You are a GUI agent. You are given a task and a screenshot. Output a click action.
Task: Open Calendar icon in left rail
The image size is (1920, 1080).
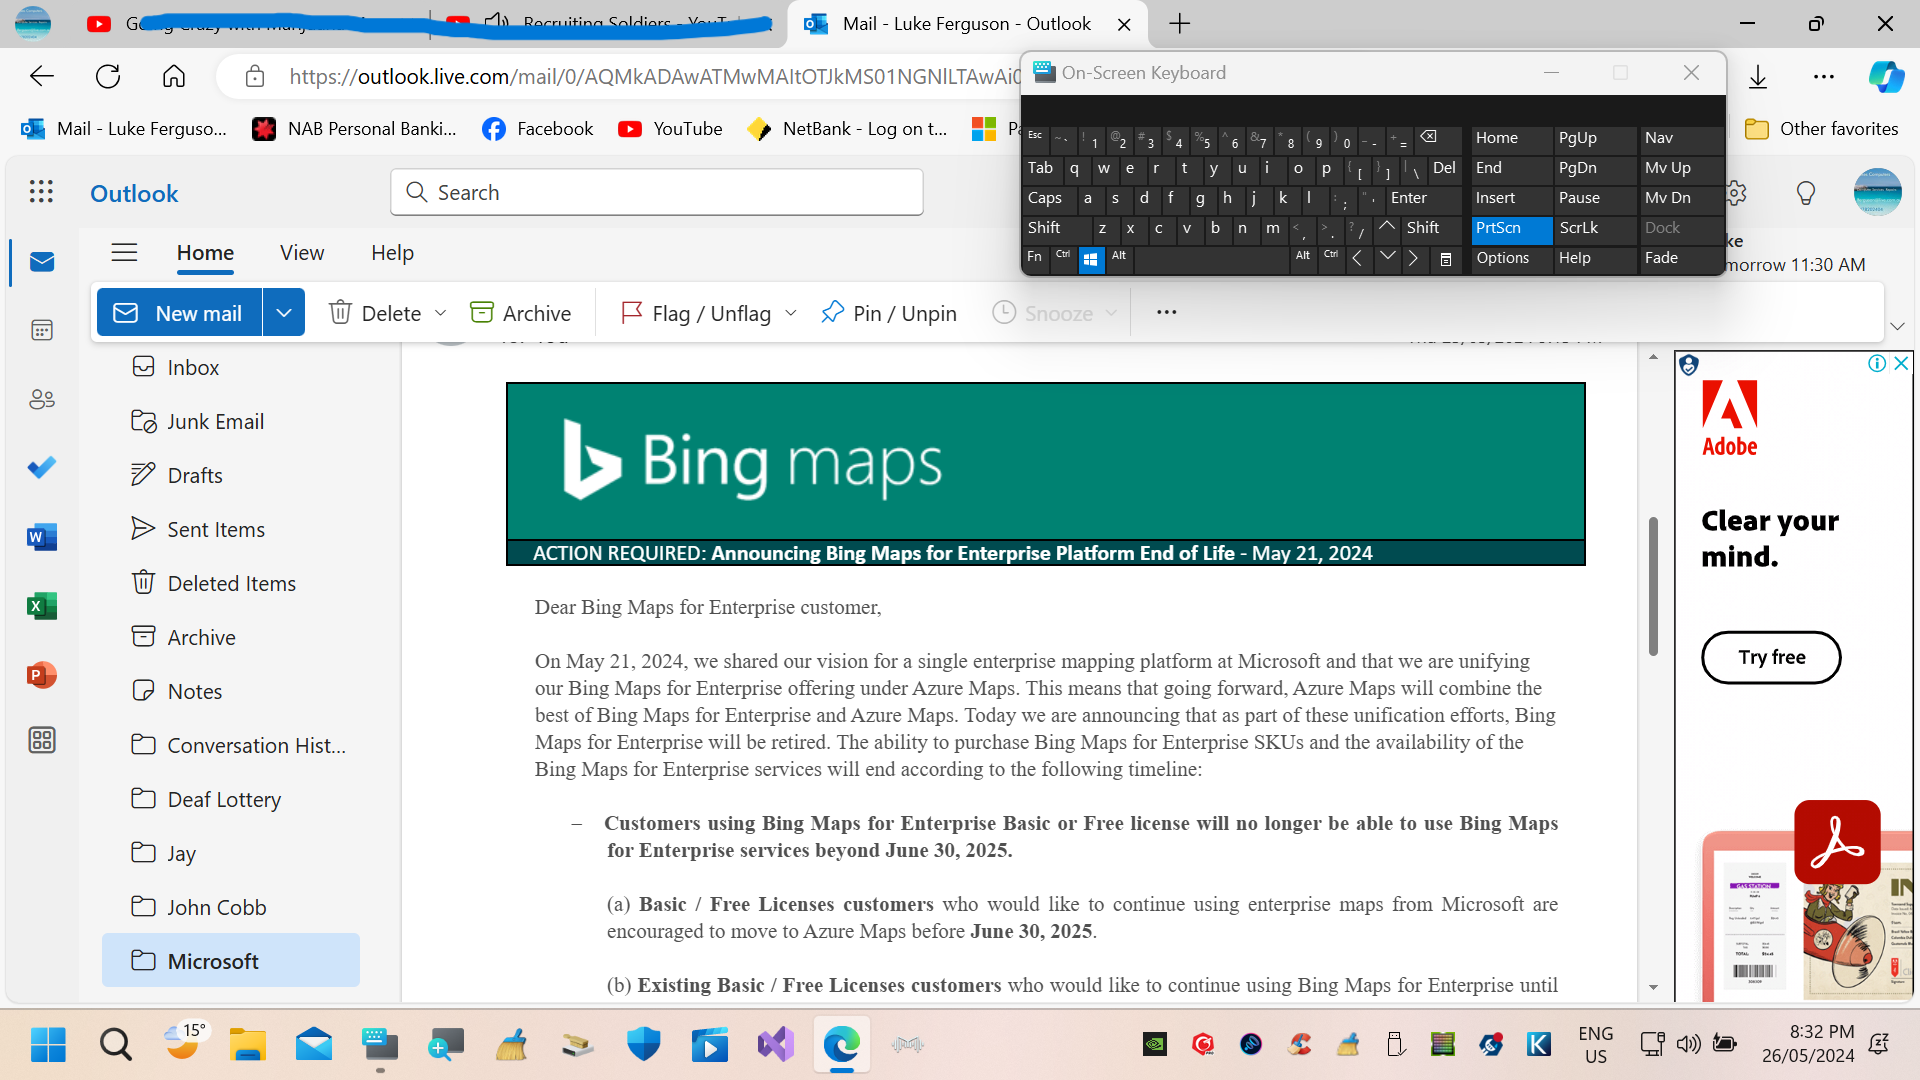point(42,330)
